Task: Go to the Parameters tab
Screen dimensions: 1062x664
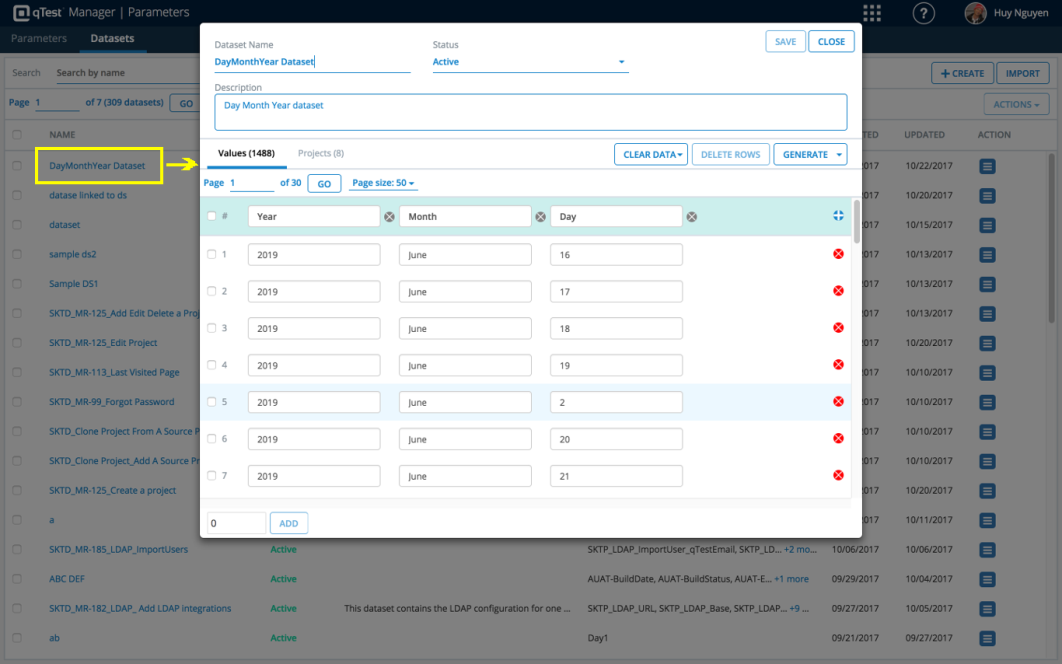Action: point(38,39)
